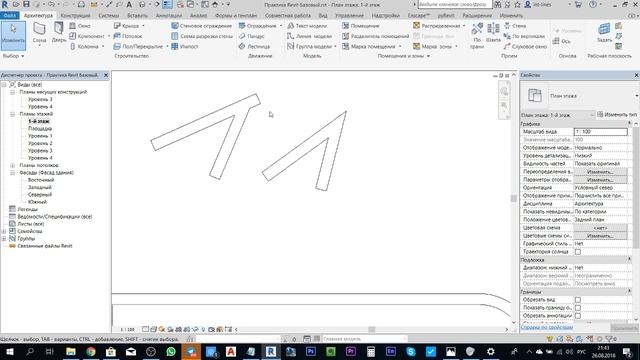The width and height of the screenshot is (640, 360).
Task: Expand the Группы tree node
Action: tap(4, 238)
